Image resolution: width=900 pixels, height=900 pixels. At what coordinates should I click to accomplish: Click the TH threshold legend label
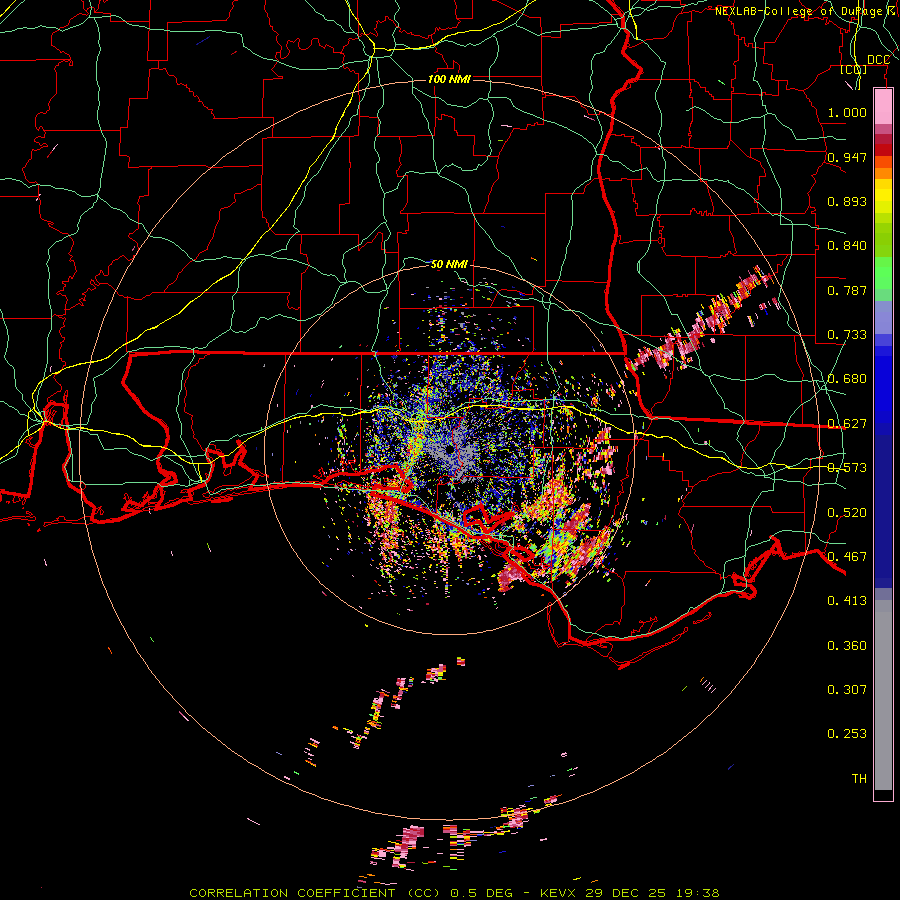click(859, 779)
